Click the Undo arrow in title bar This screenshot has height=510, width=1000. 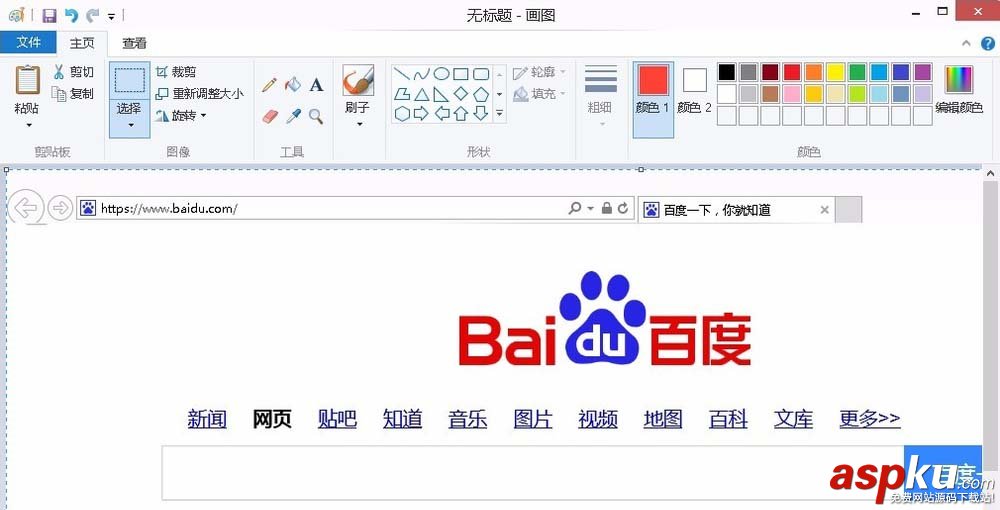pos(71,15)
